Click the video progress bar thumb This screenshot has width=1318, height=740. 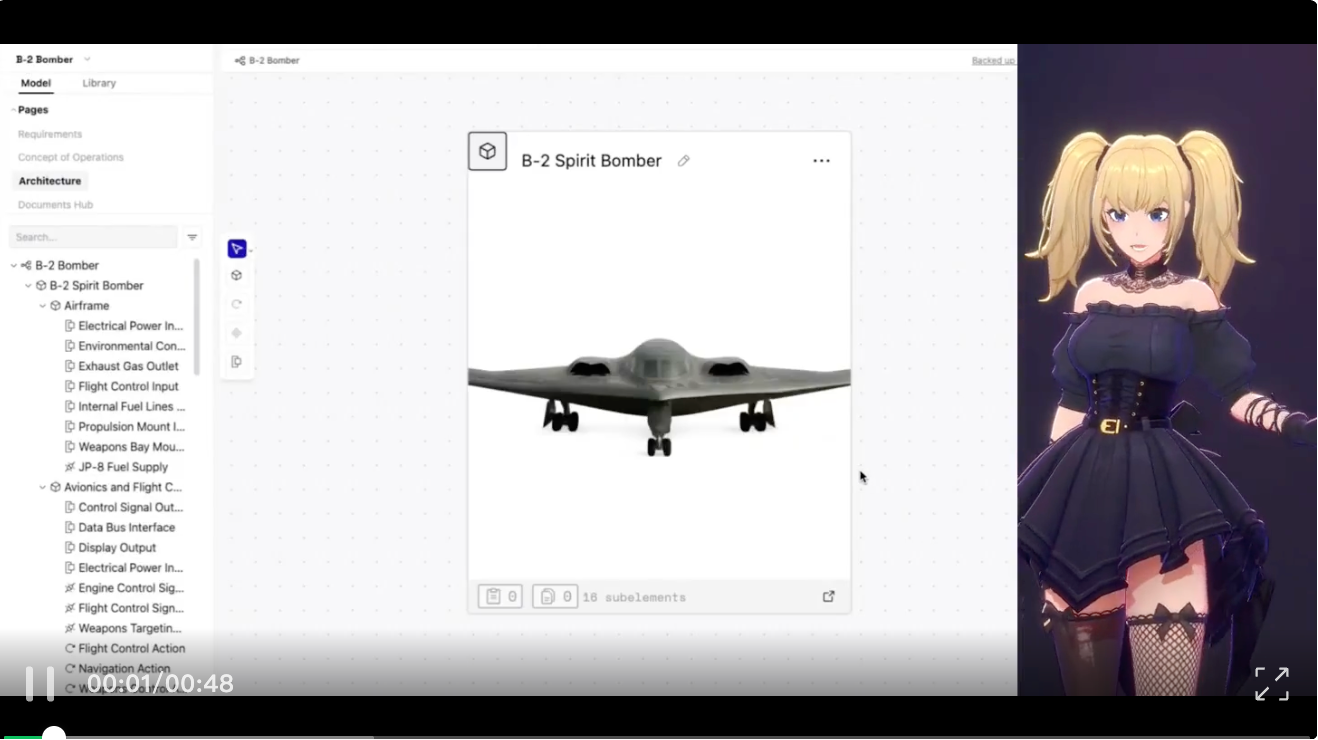point(54,736)
